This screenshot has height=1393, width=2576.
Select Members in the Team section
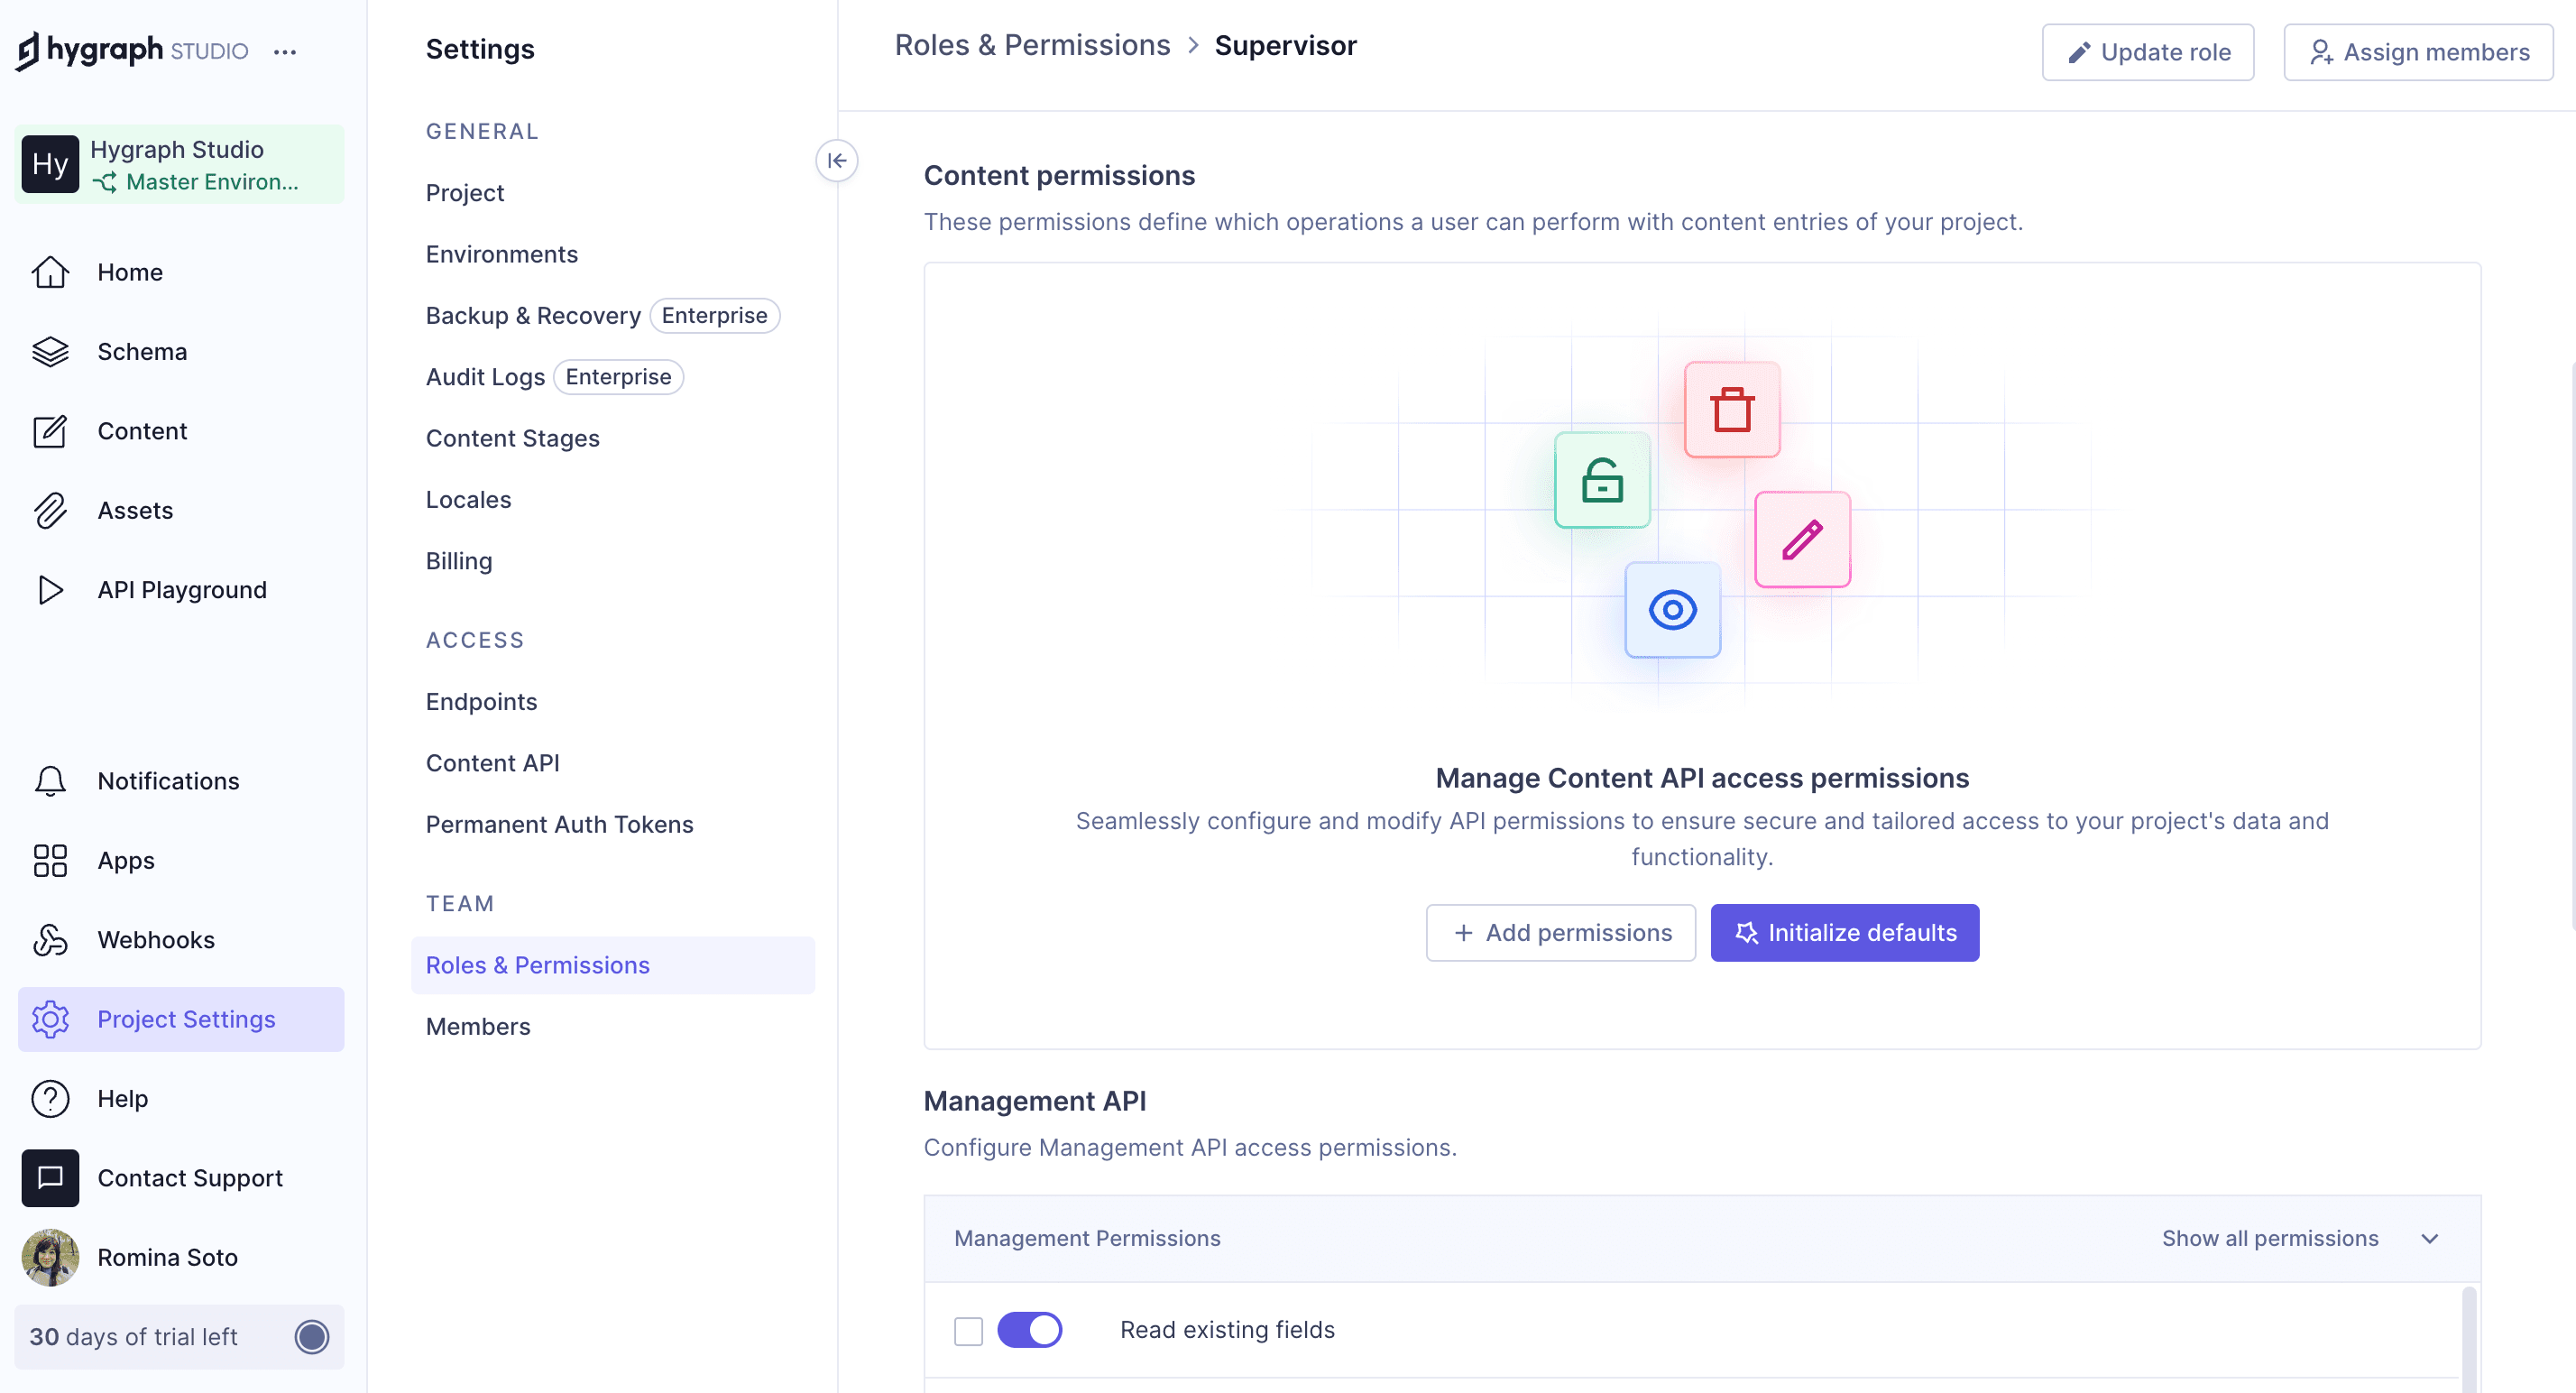[x=478, y=1026]
